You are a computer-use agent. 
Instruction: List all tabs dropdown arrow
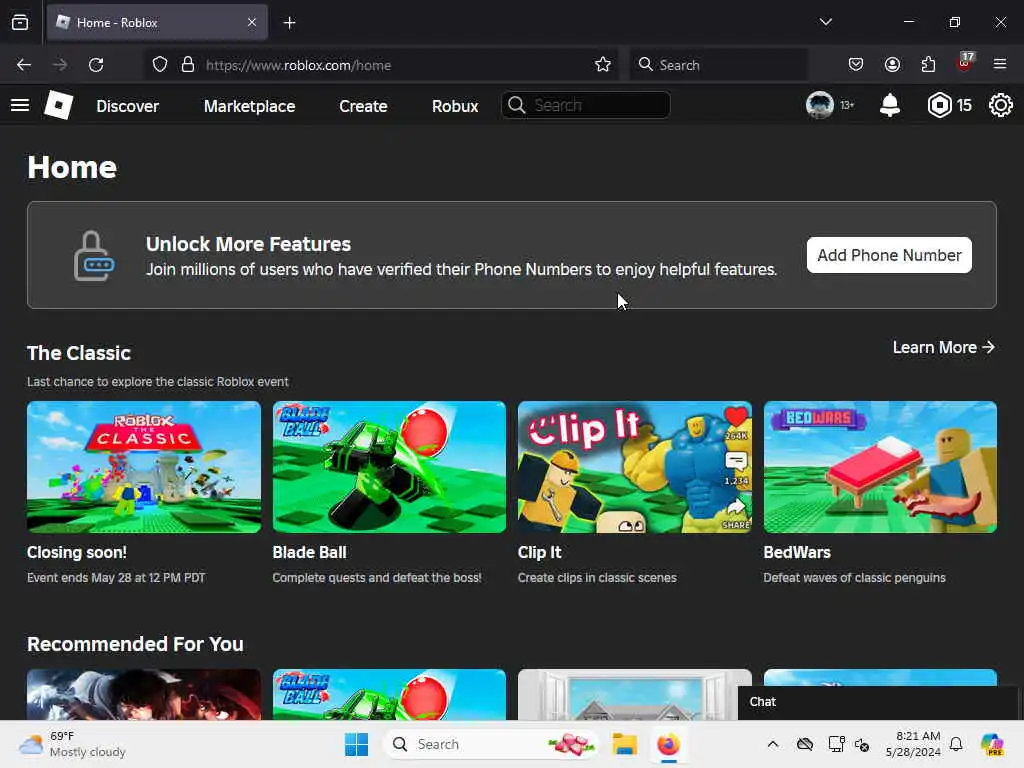pyautogui.click(x=825, y=22)
